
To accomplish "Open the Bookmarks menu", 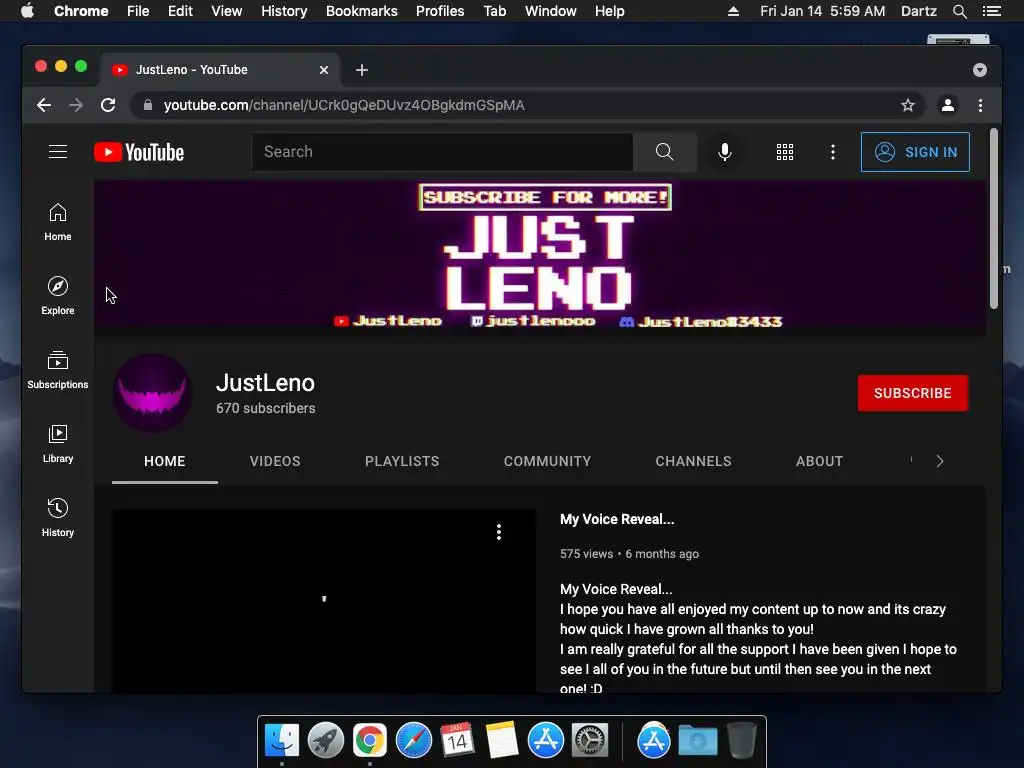I will [362, 11].
